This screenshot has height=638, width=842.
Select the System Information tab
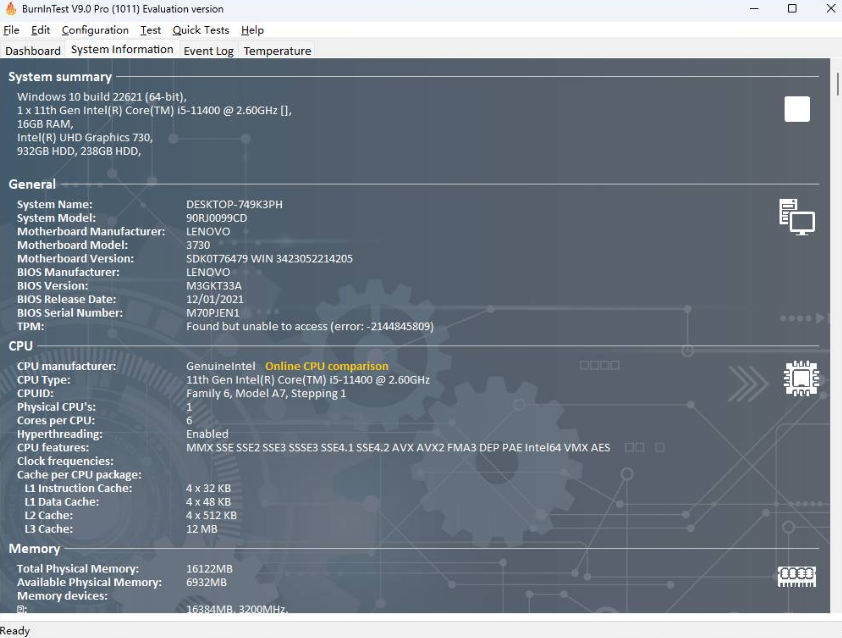click(122, 50)
